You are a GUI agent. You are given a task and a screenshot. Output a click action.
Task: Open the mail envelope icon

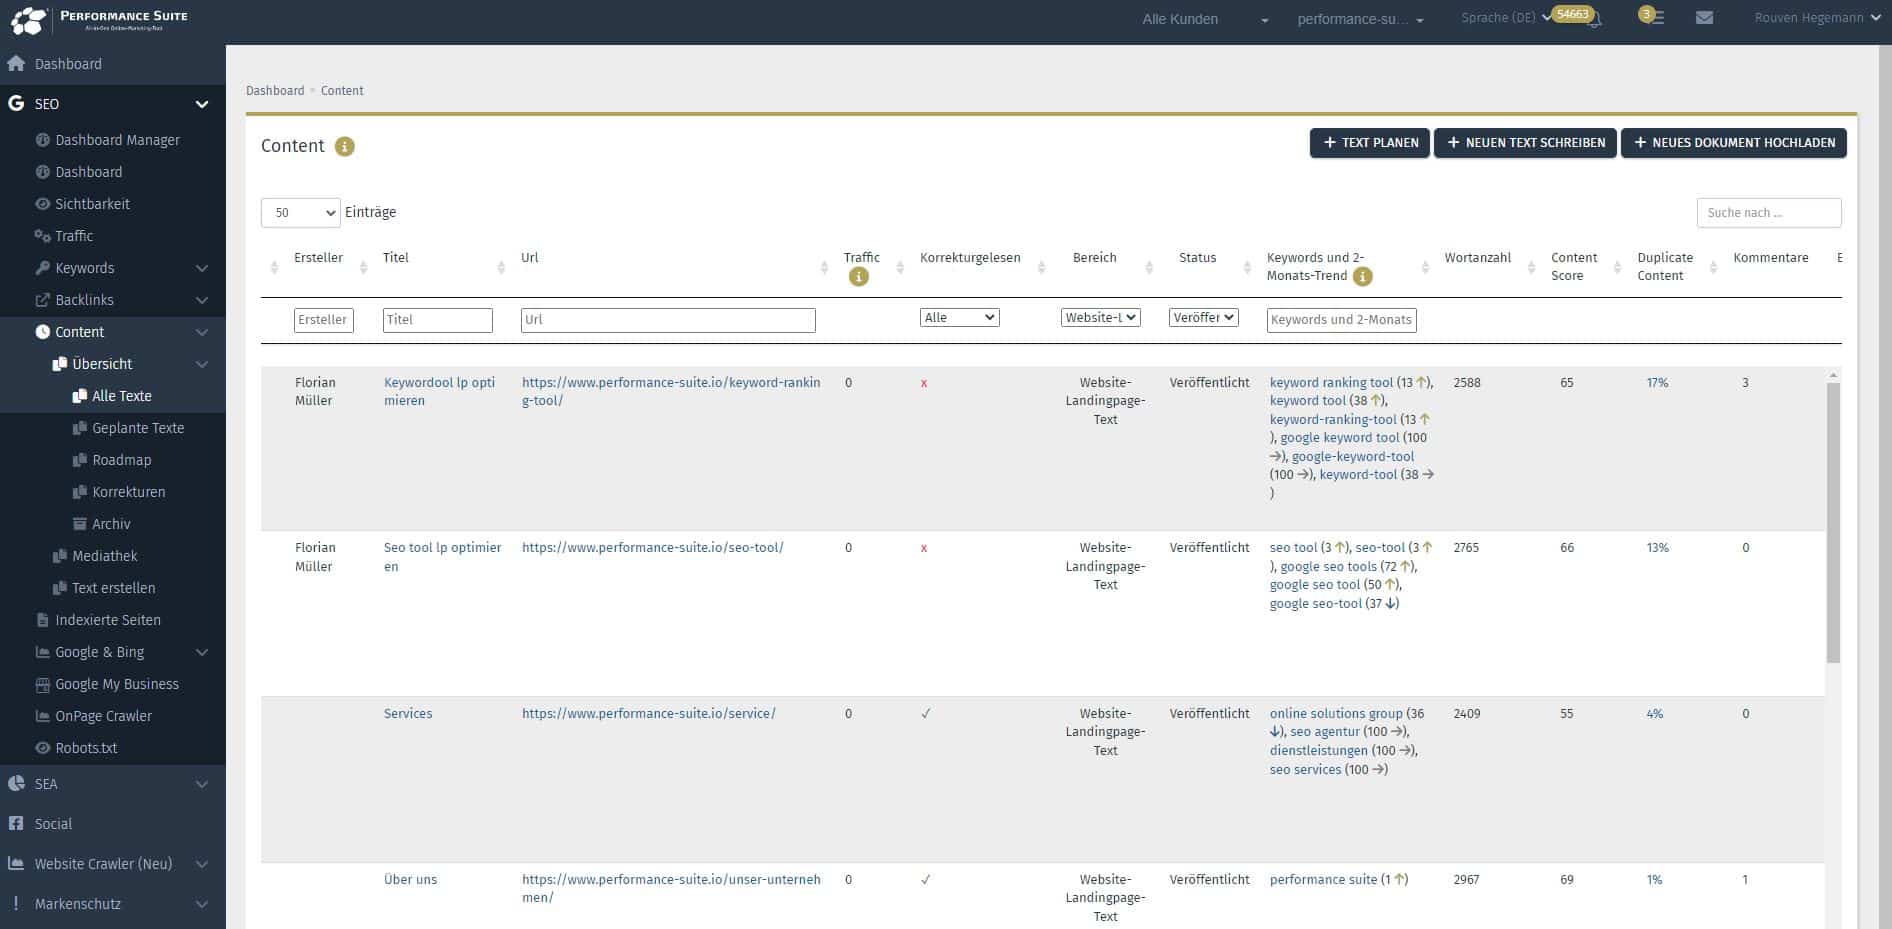point(1704,18)
